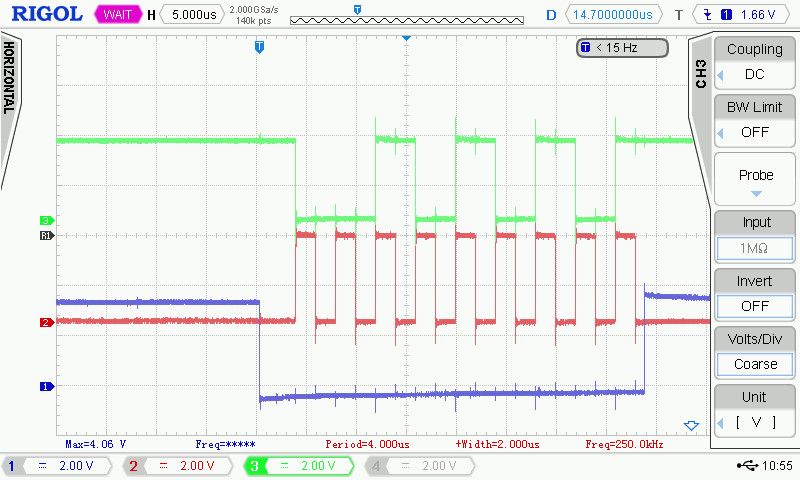The image size is (800, 480).
Task: Click the 140k pts memory depth text
Action: pos(254,21)
